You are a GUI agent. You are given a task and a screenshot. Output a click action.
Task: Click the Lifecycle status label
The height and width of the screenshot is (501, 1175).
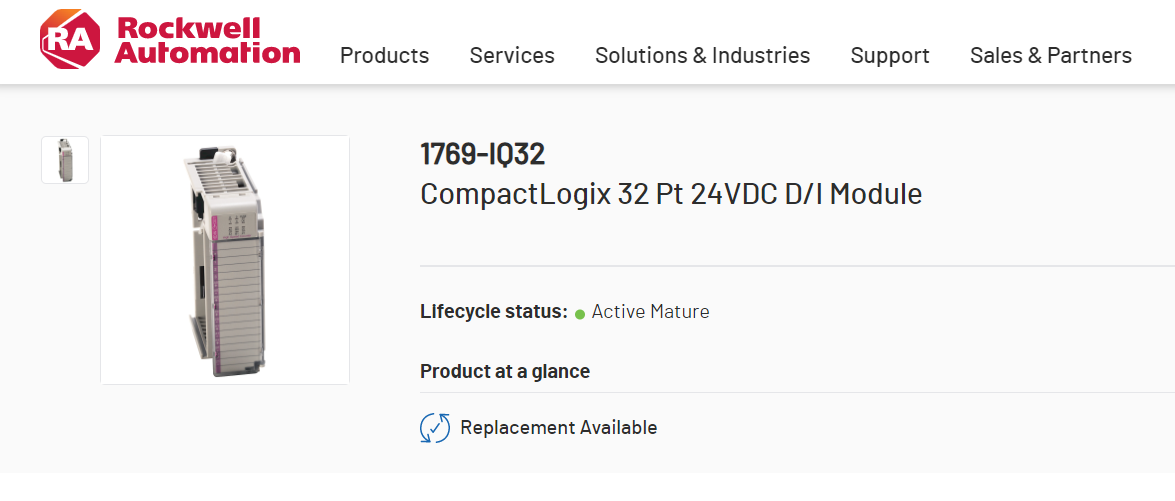pyautogui.click(x=494, y=312)
